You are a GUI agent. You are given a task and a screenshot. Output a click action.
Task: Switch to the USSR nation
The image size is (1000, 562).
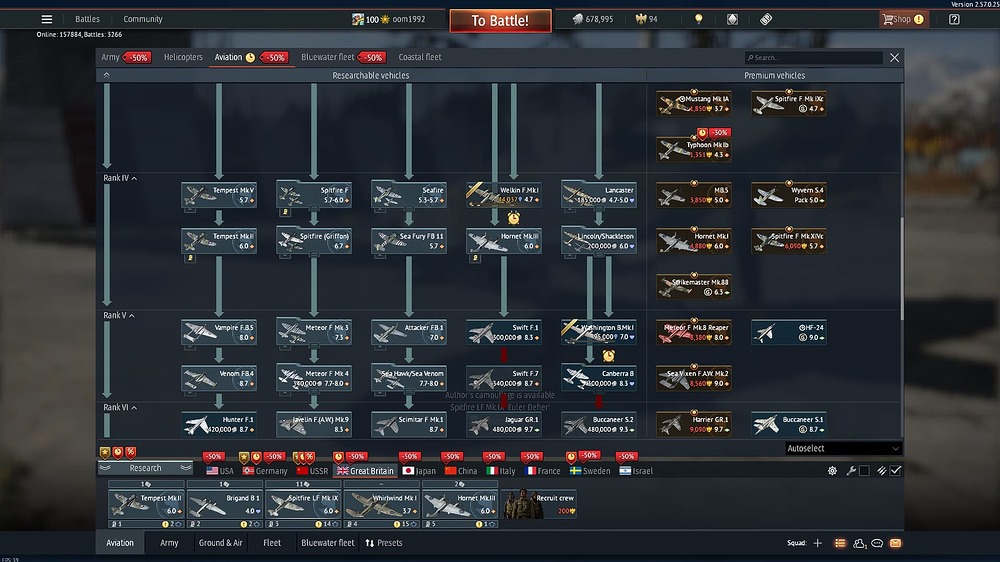pos(312,471)
